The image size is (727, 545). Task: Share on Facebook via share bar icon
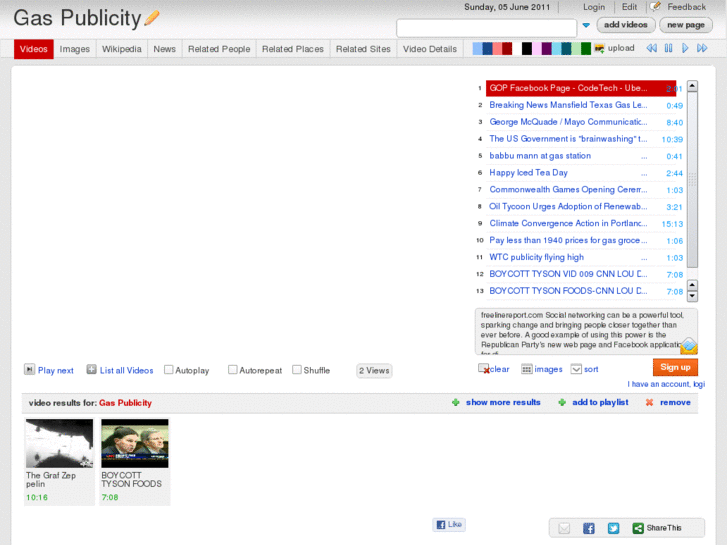tap(589, 528)
